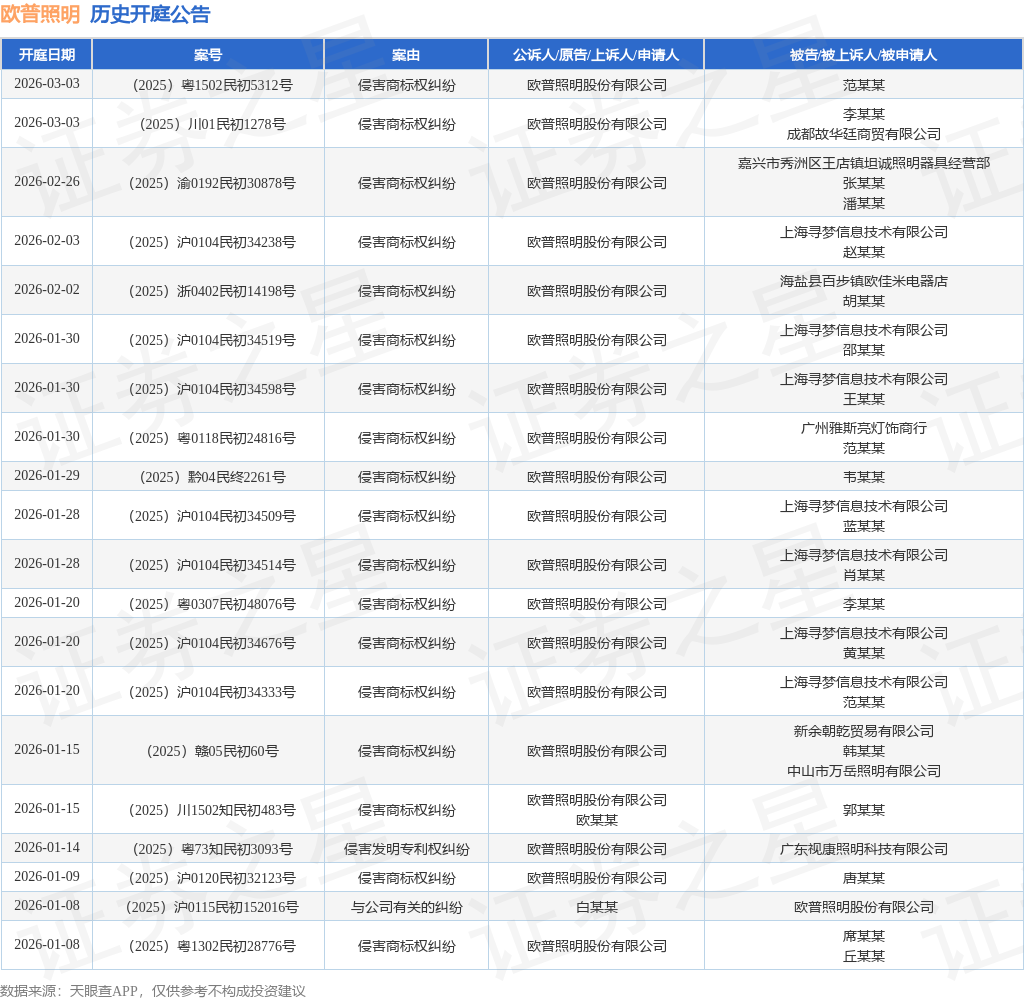Click case number (2025)渝0192民初30878号
This screenshot has width=1024, height=1000.
click(x=212, y=183)
